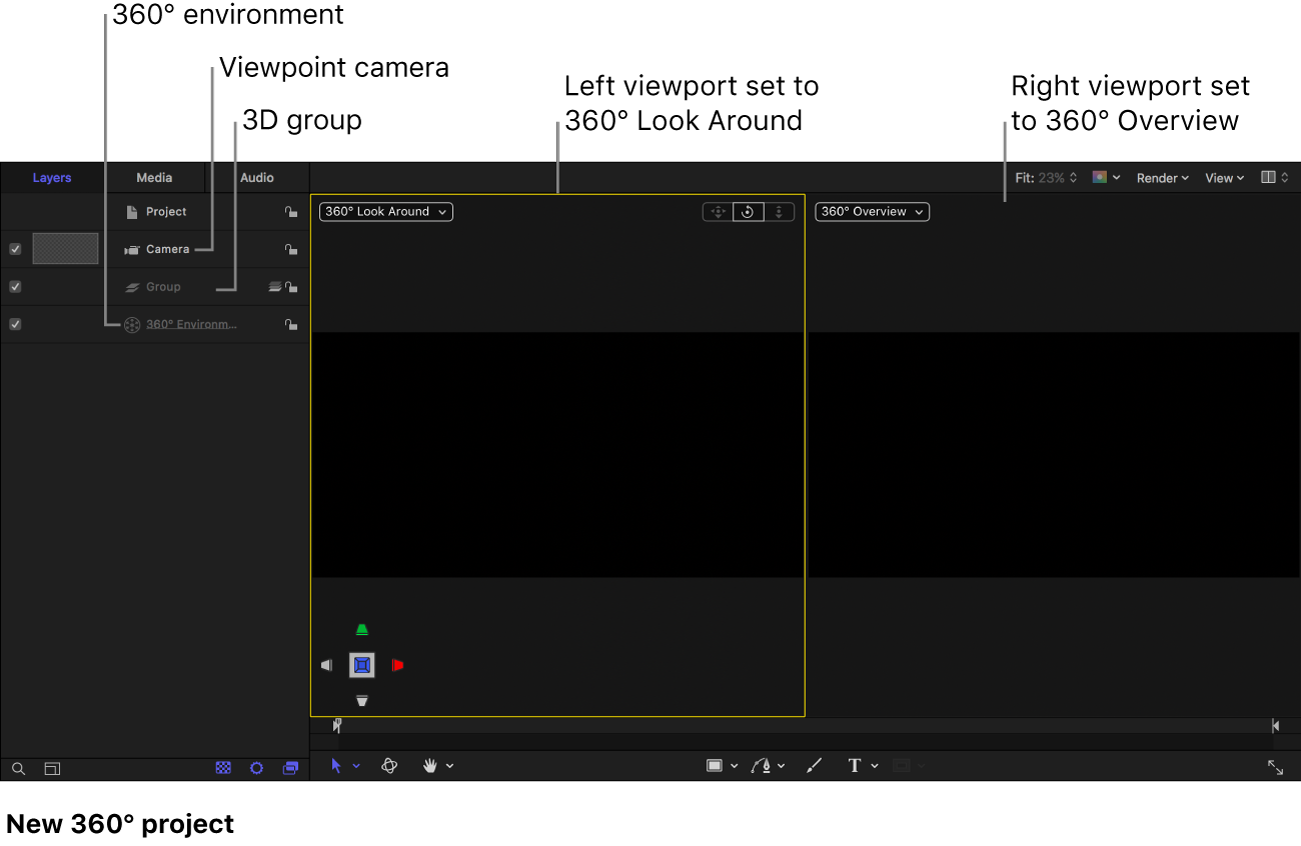Uncheck the Camera layer checkbox
This screenshot has height=846, width=1301.
click(15, 249)
